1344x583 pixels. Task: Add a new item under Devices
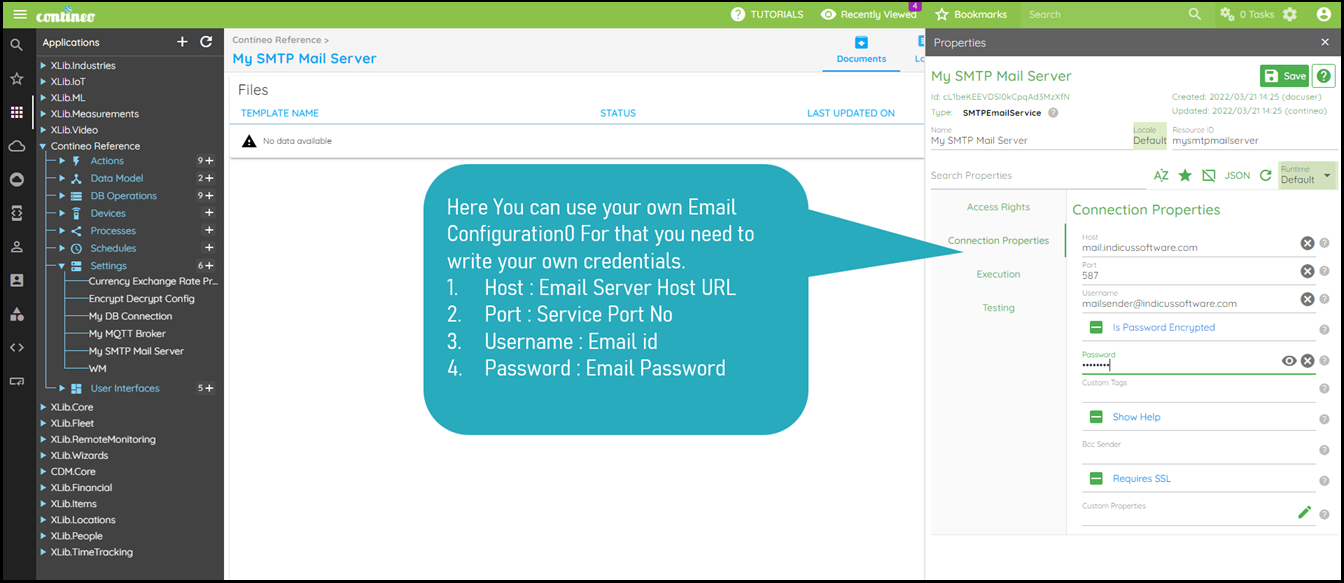[209, 213]
